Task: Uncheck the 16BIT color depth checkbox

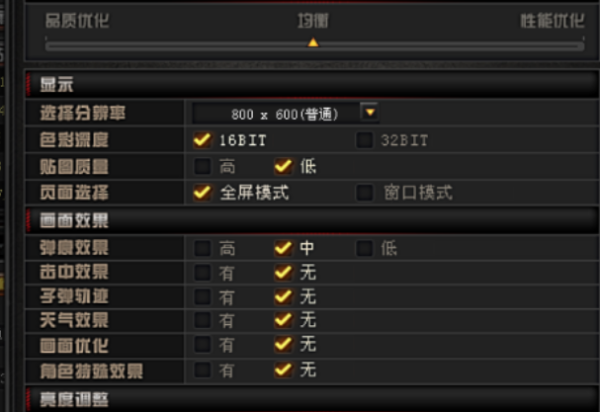Action: [x=202, y=140]
